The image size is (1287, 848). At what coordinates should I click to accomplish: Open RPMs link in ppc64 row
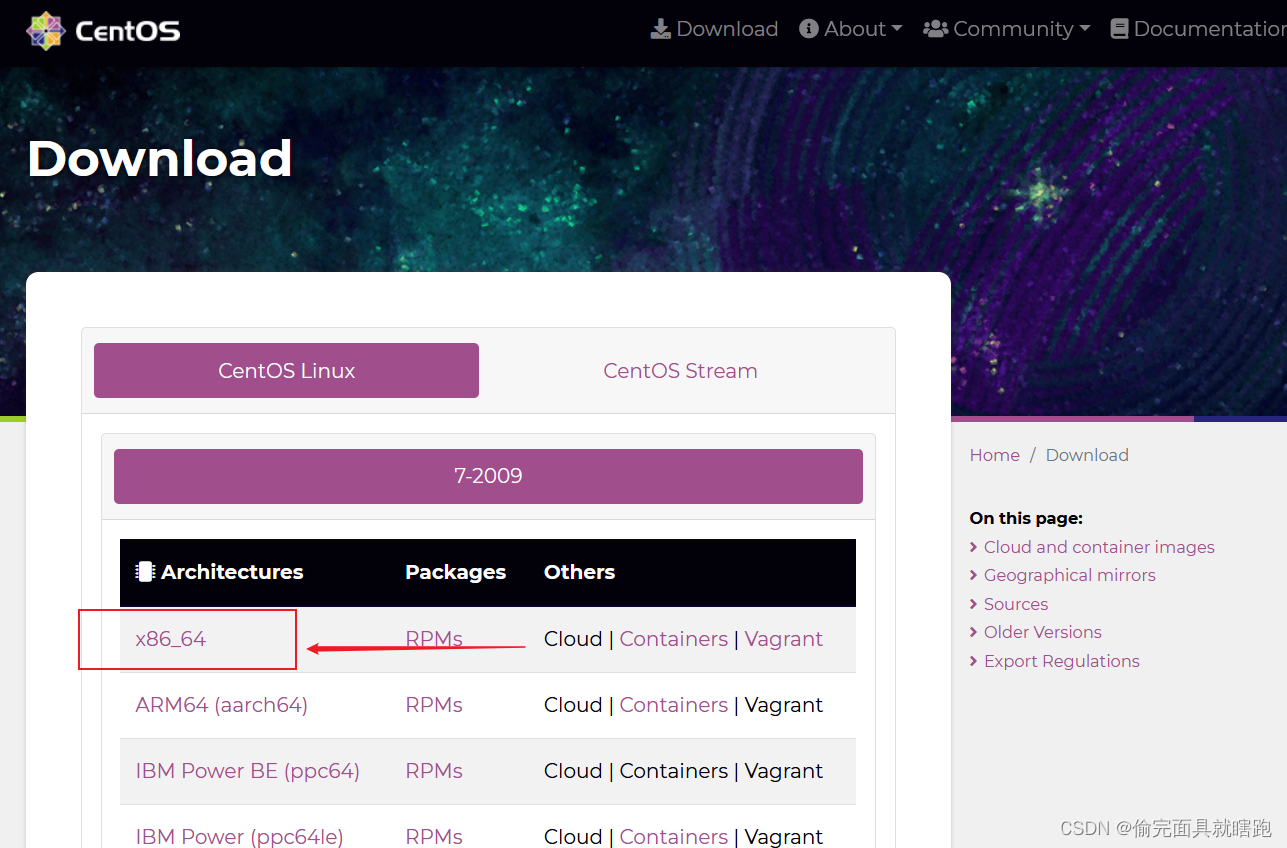click(434, 771)
